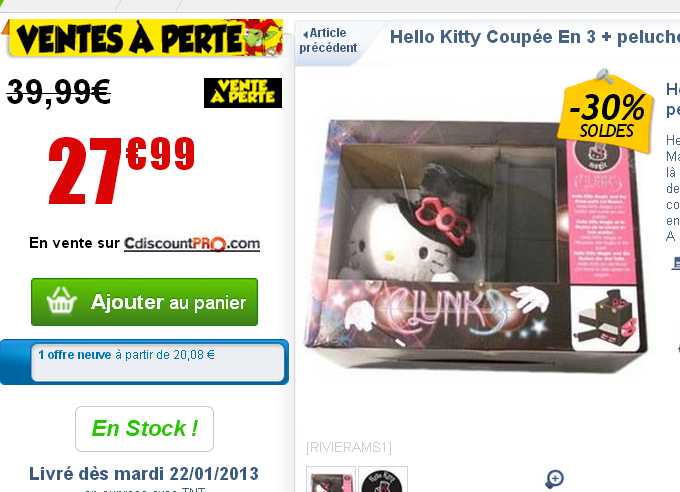
Task: Select the first product box thumbnail
Action: 331,479
